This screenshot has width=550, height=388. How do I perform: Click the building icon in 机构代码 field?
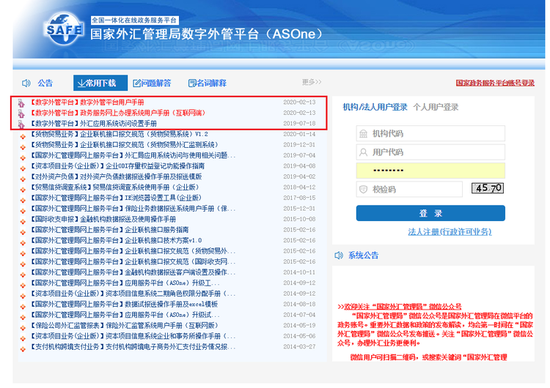363,134
